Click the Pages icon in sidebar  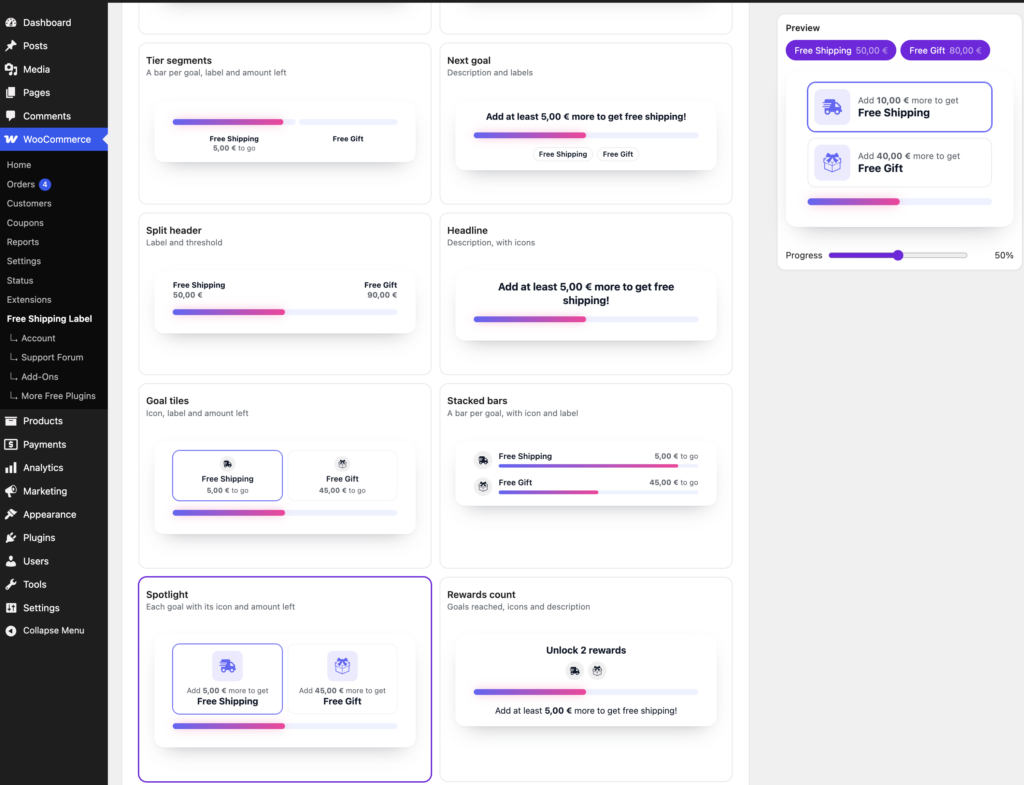(x=11, y=93)
